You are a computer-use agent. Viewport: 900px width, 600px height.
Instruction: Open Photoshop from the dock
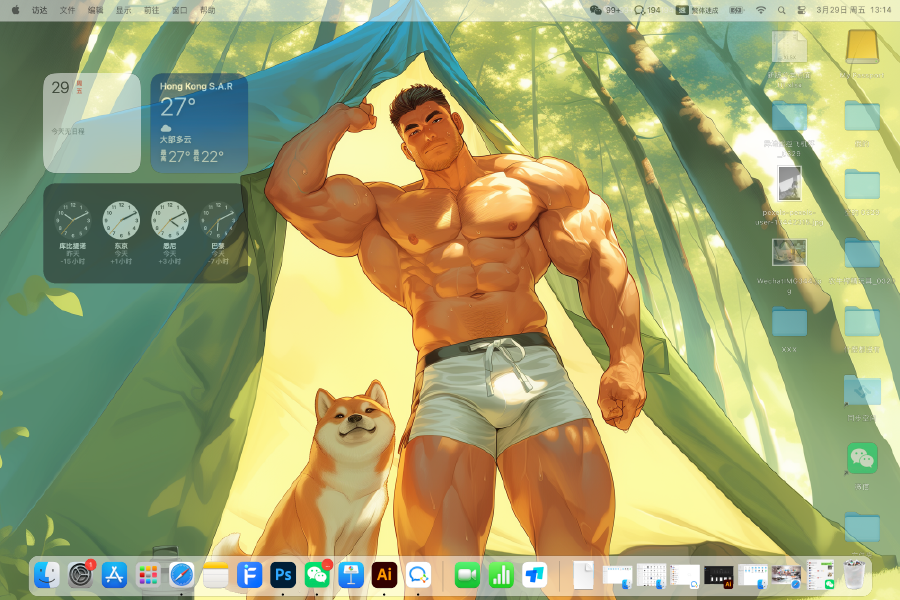[x=283, y=575]
